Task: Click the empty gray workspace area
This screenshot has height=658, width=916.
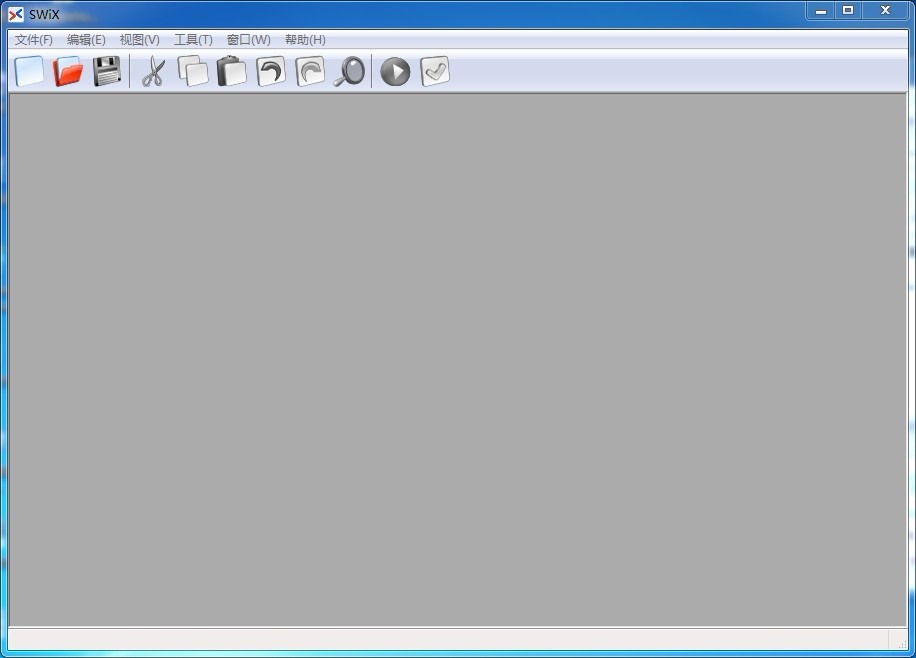Action: 457,360
